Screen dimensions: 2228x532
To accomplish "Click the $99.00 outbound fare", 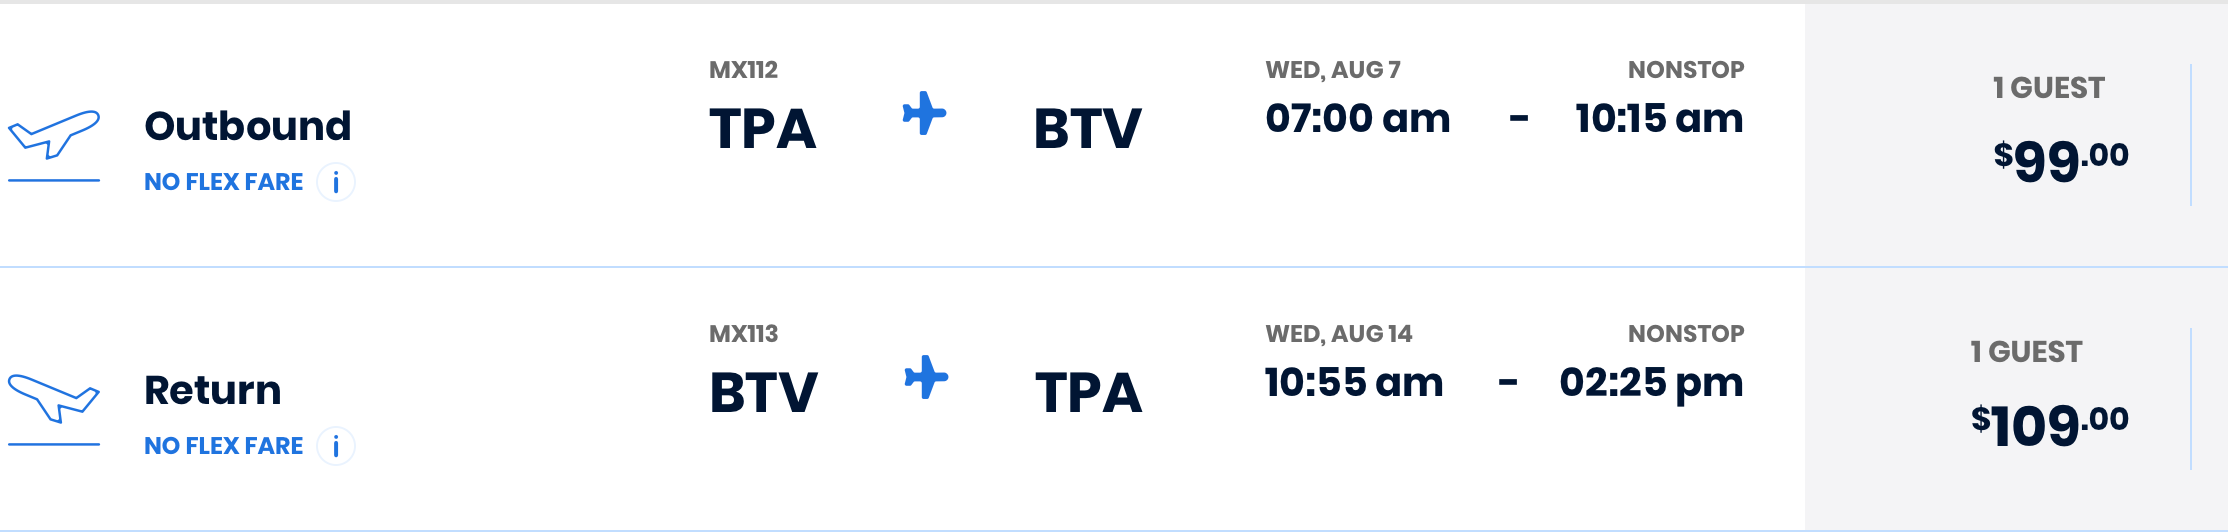I will (2060, 159).
